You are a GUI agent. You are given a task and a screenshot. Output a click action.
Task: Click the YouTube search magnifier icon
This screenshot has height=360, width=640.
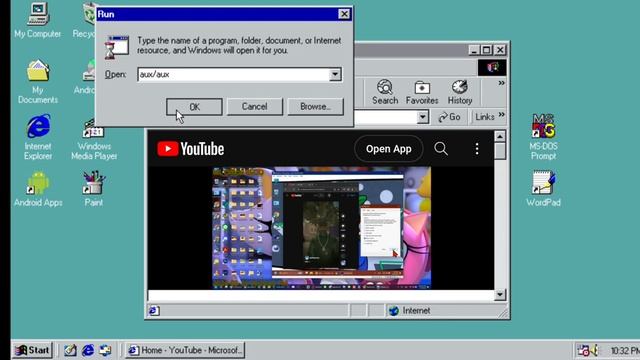point(441,149)
